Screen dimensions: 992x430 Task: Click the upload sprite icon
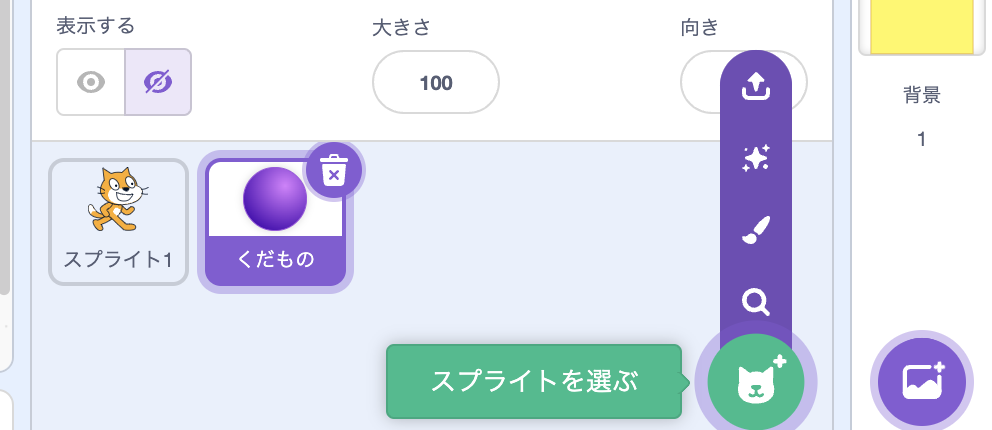[x=755, y=86]
